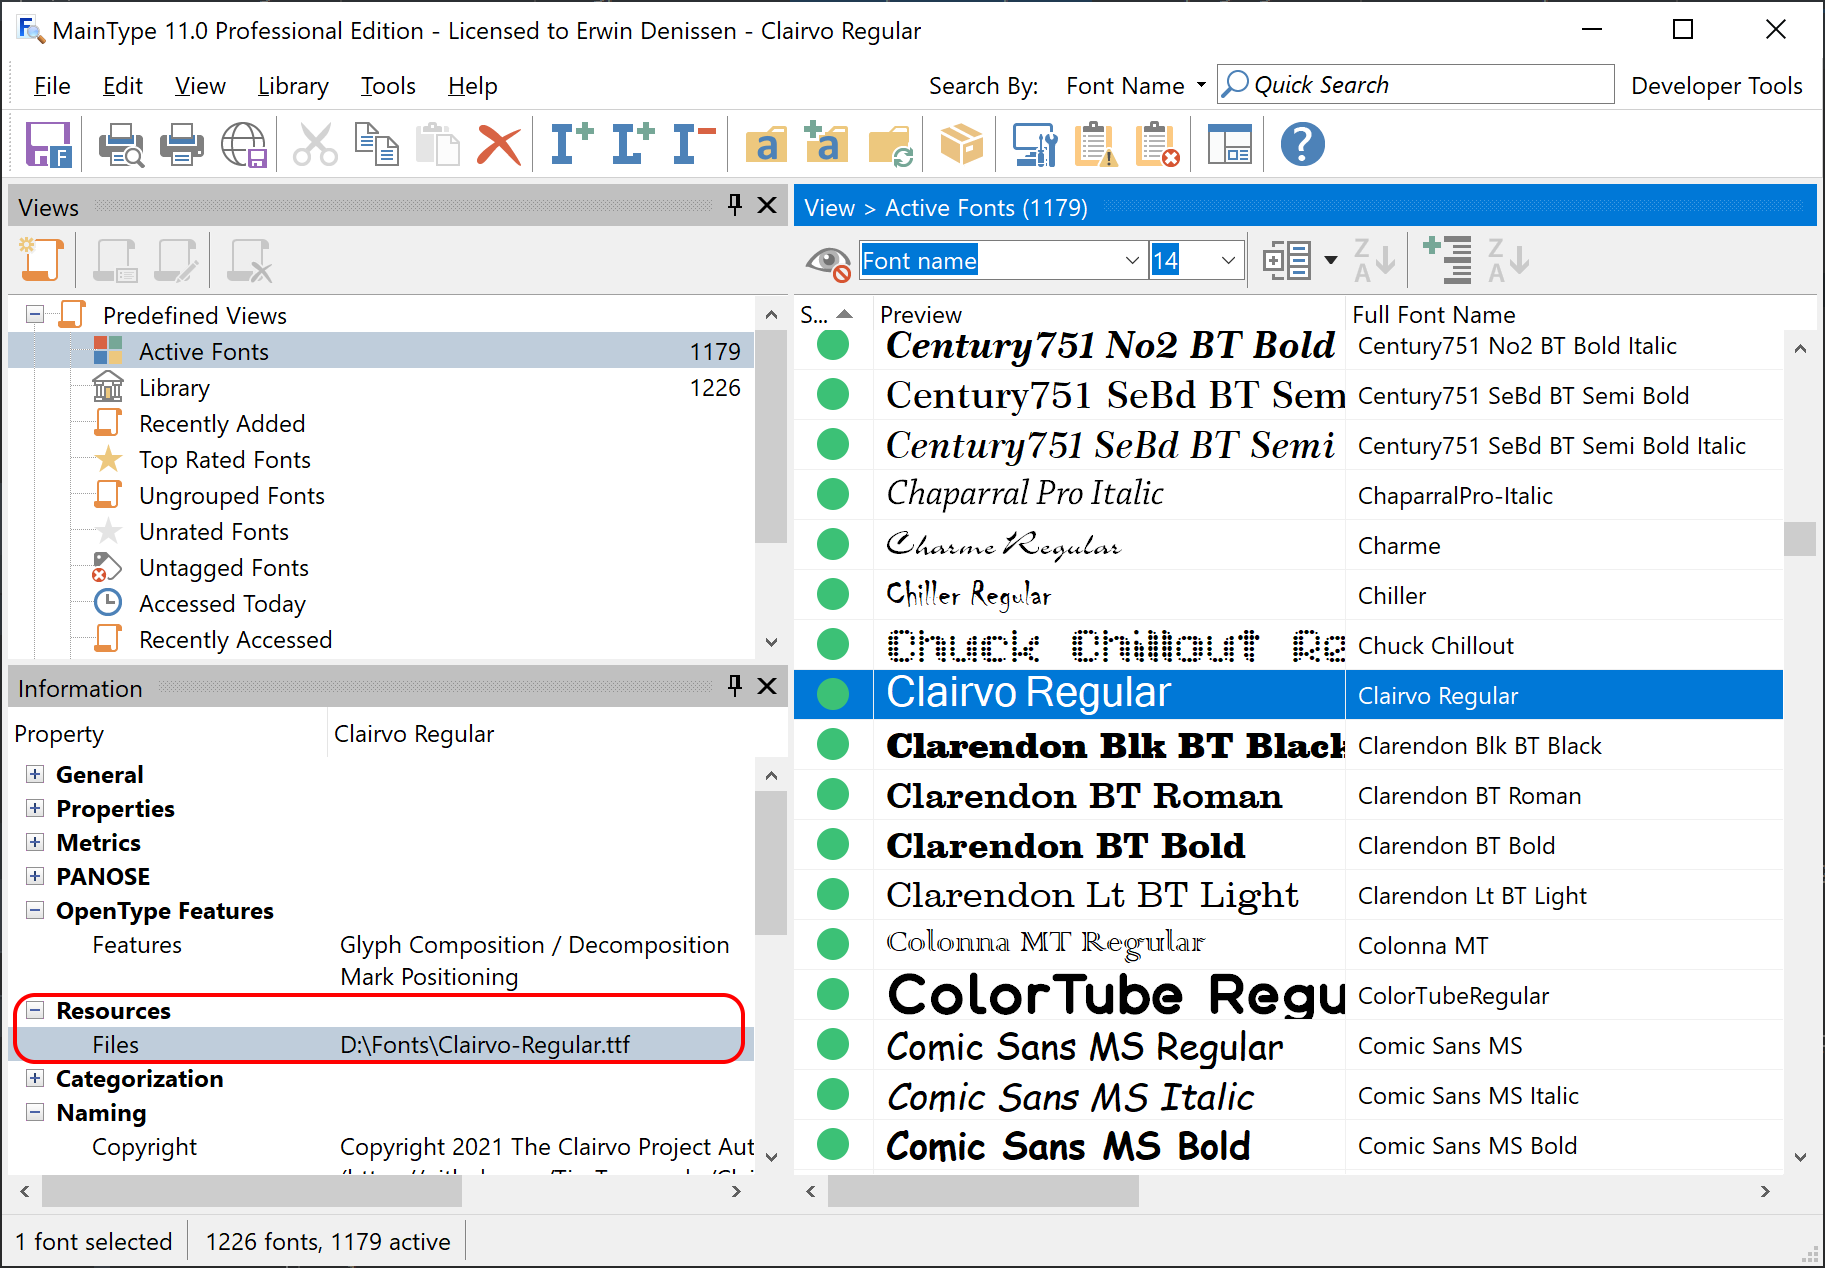Open the Library menu
This screenshot has width=1825, height=1268.
coord(293,86)
